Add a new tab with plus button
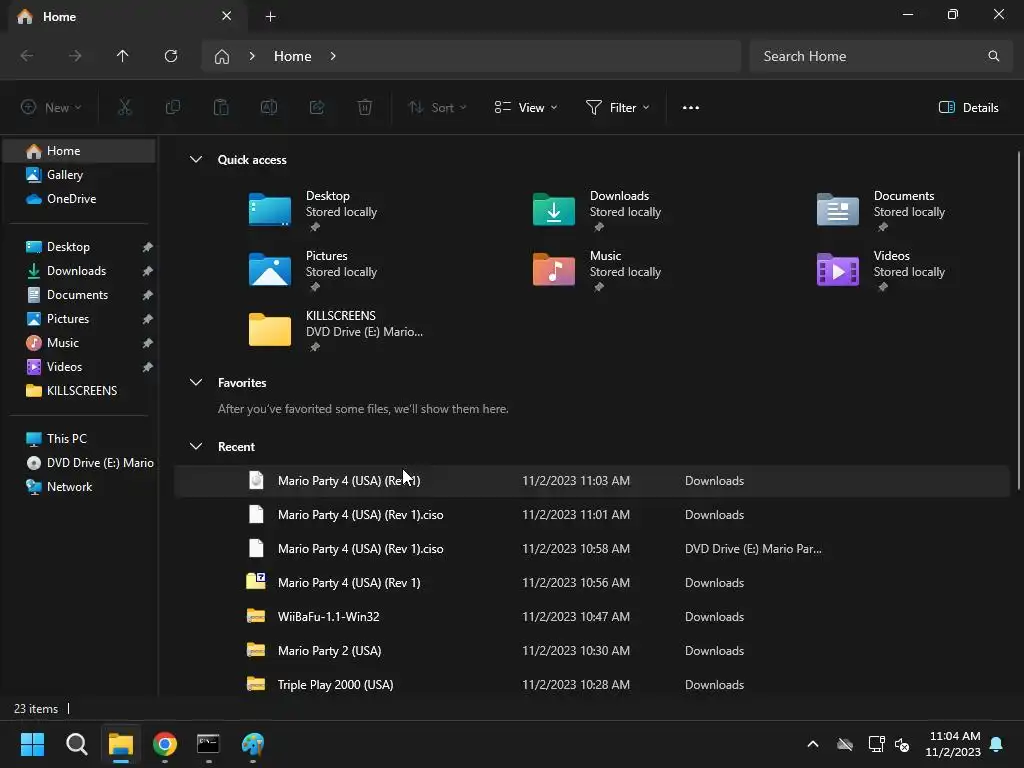 (x=270, y=16)
